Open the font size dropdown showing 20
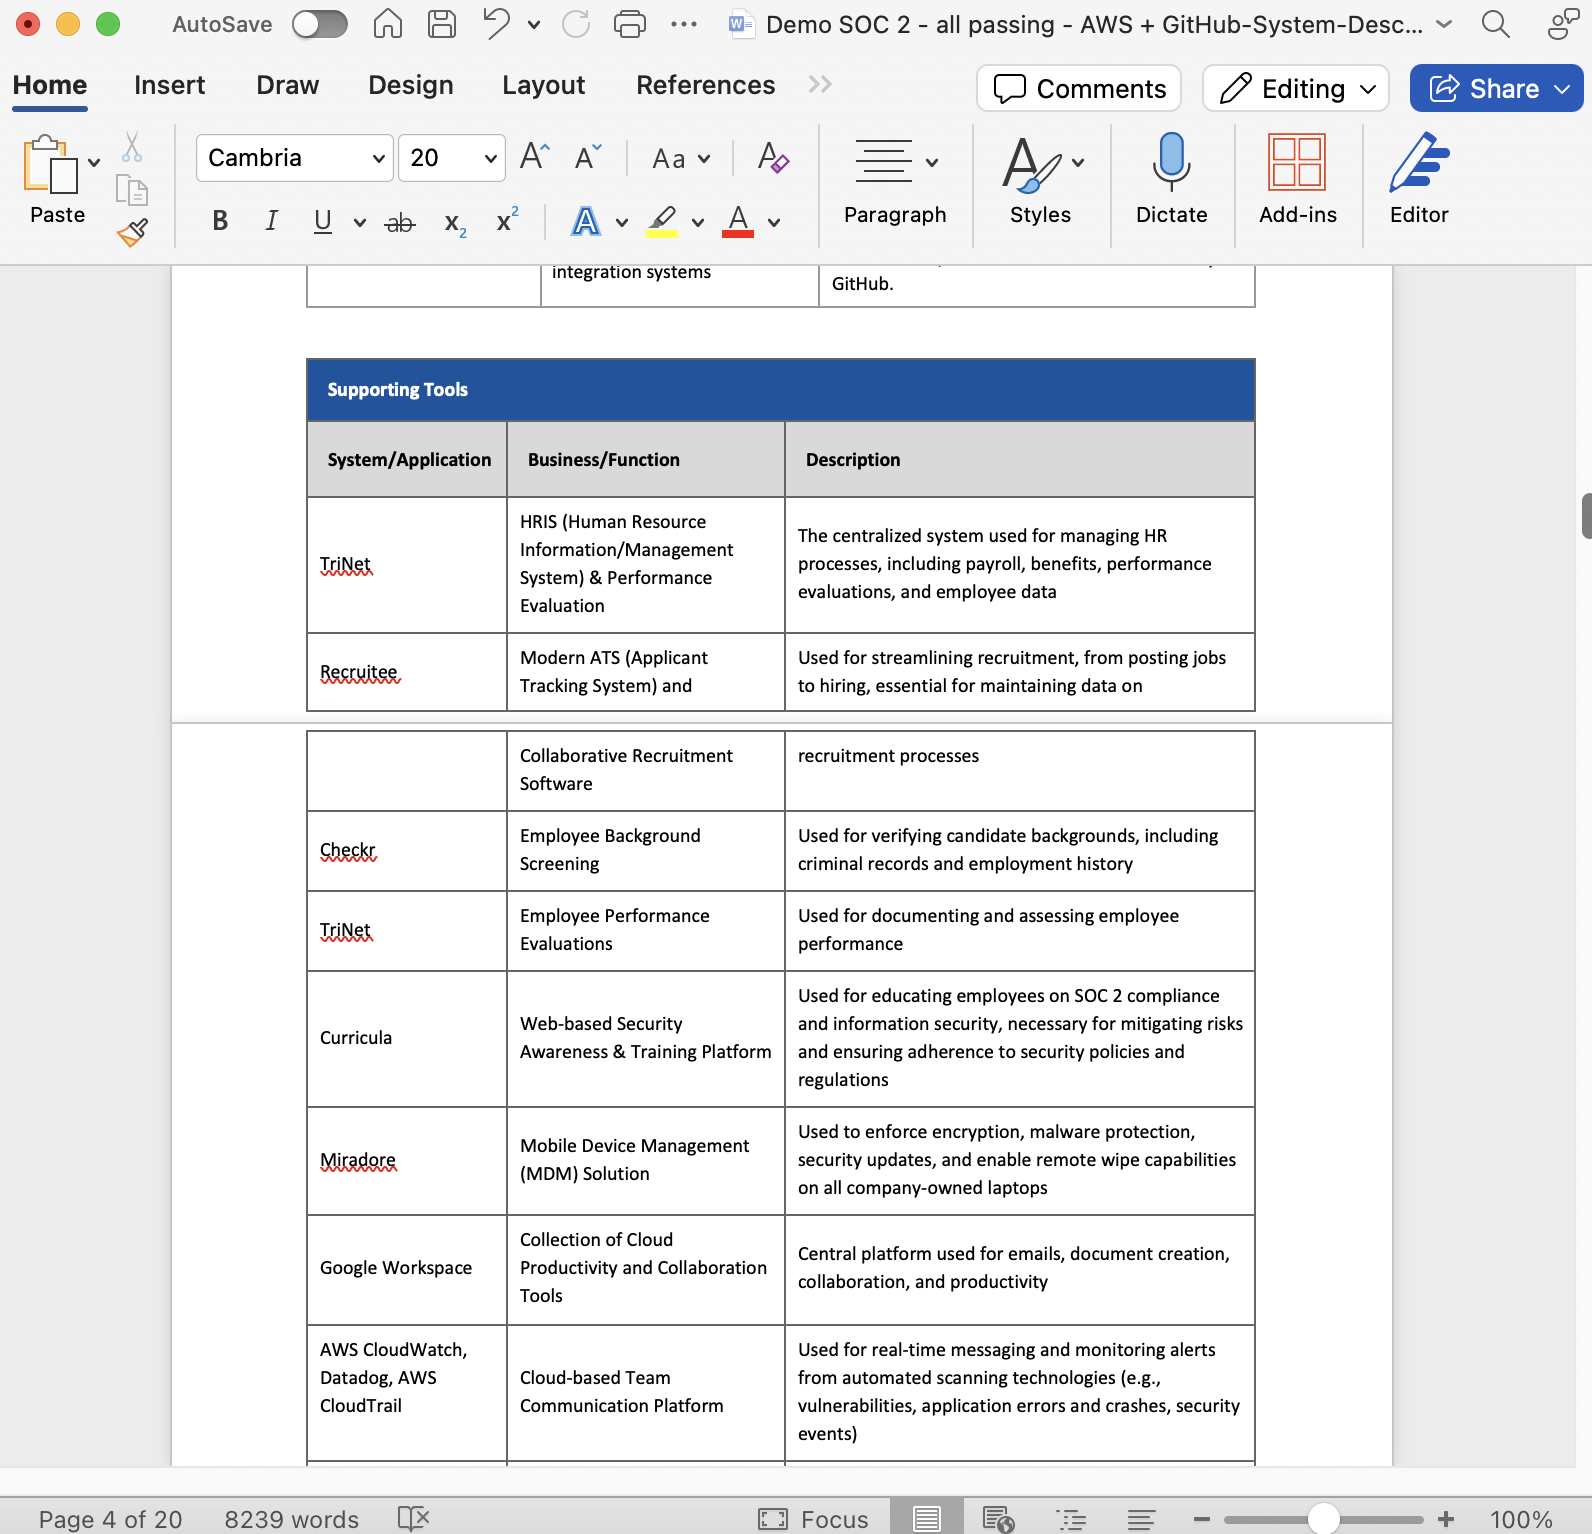 tap(451, 158)
